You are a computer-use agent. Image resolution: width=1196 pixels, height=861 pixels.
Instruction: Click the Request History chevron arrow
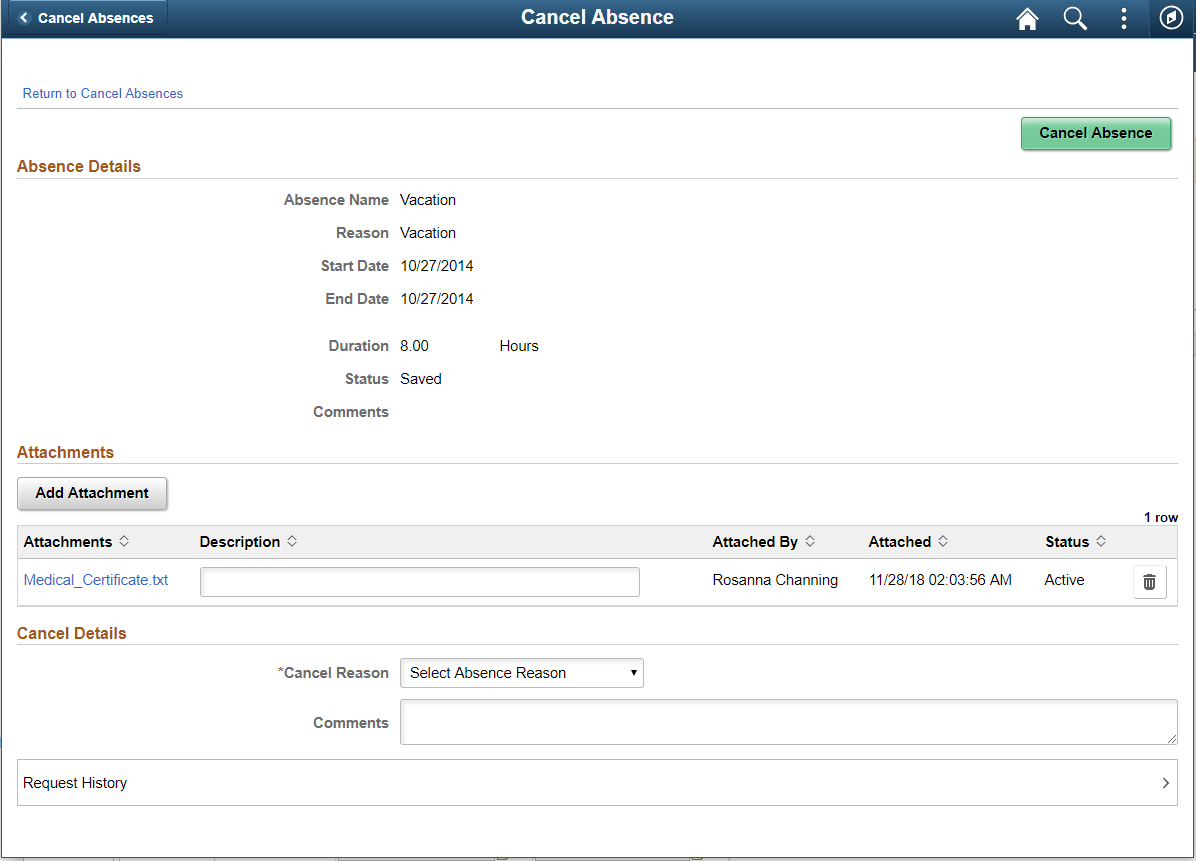coord(1165,782)
